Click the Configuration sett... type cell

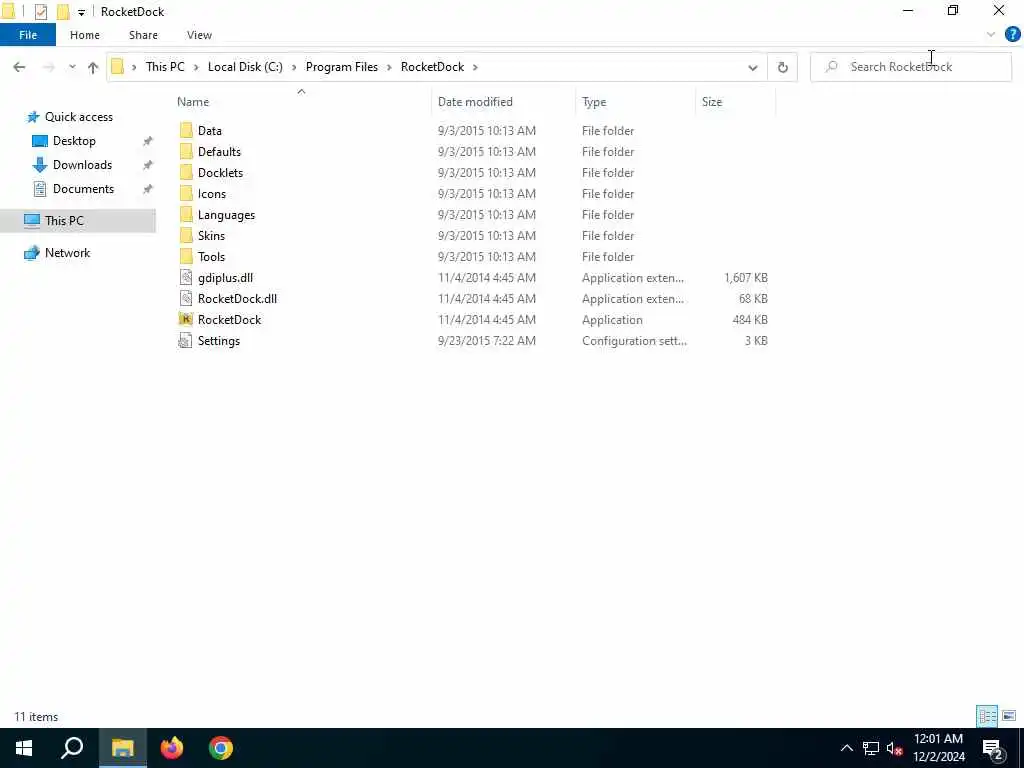[634, 340]
